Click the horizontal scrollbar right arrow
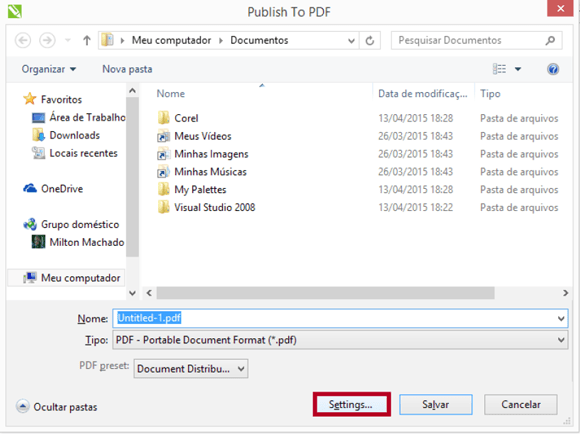This screenshot has width=580, height=434. [565, 293]
